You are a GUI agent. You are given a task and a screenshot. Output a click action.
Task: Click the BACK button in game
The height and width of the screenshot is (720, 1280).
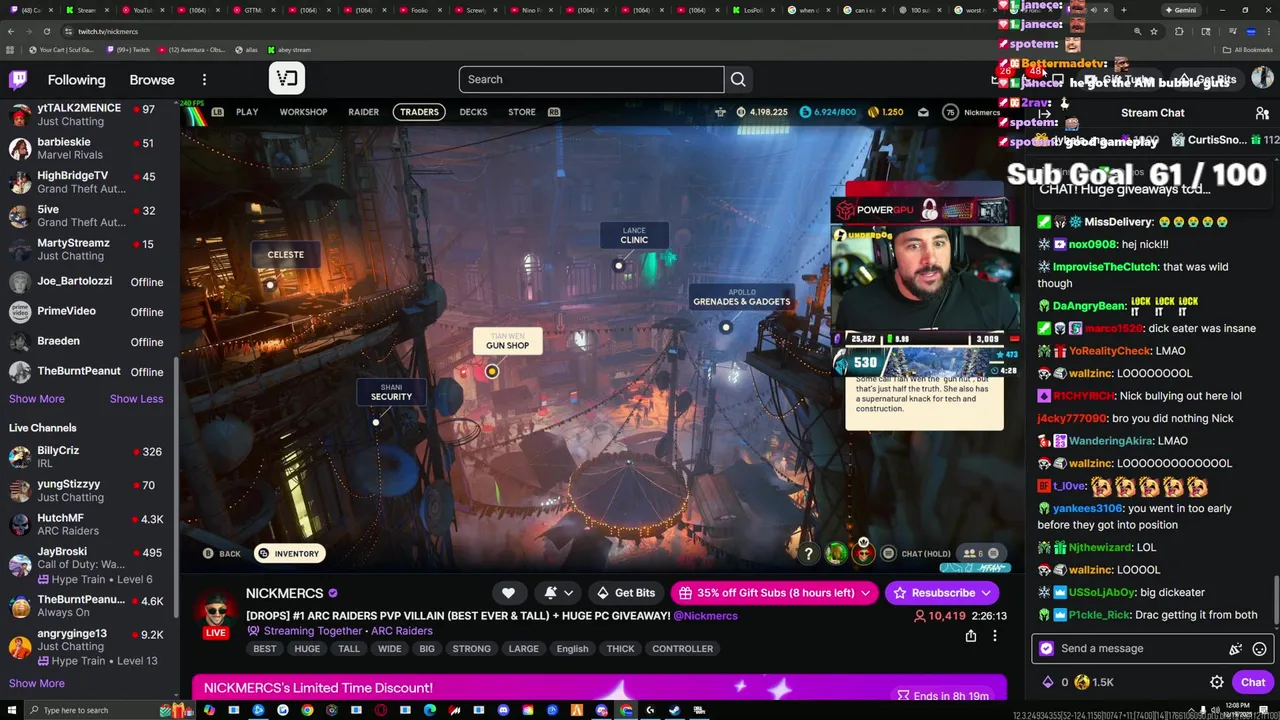point(222,553)
